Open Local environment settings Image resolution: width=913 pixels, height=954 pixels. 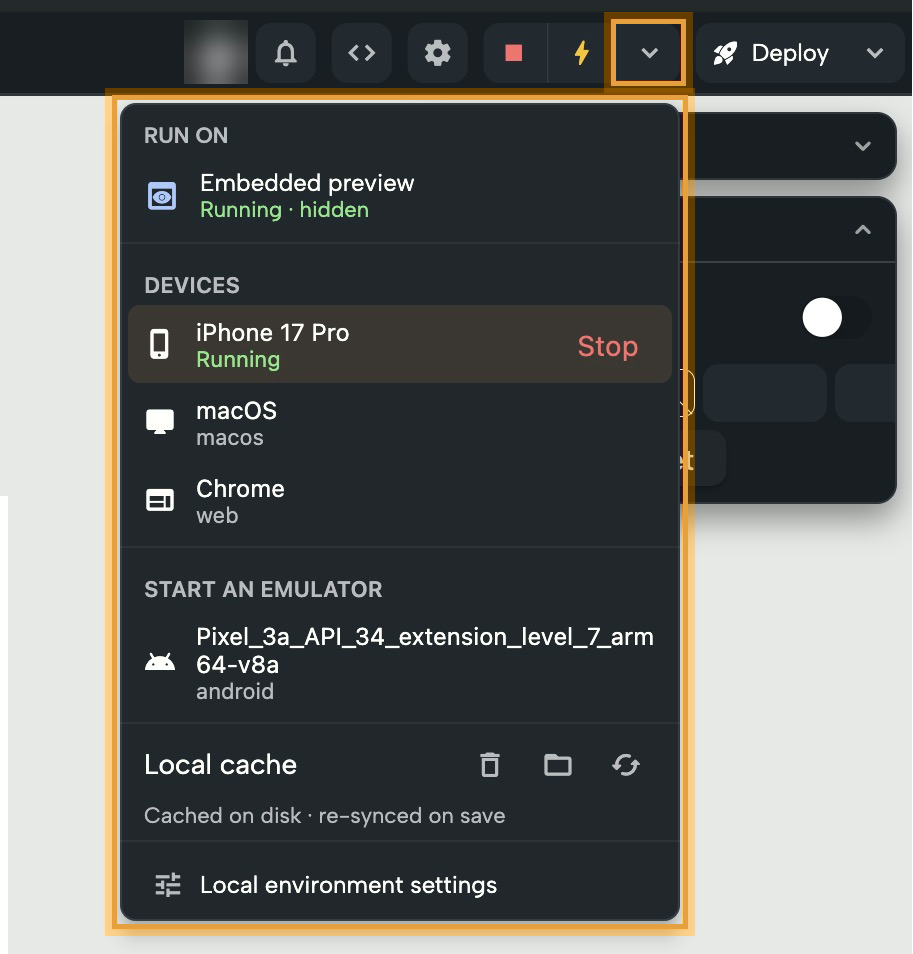click(400, 885)
